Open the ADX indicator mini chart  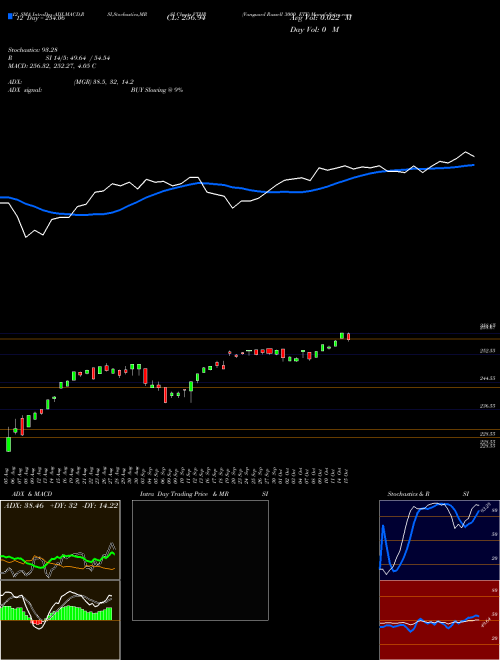click(x=60, y=540)
